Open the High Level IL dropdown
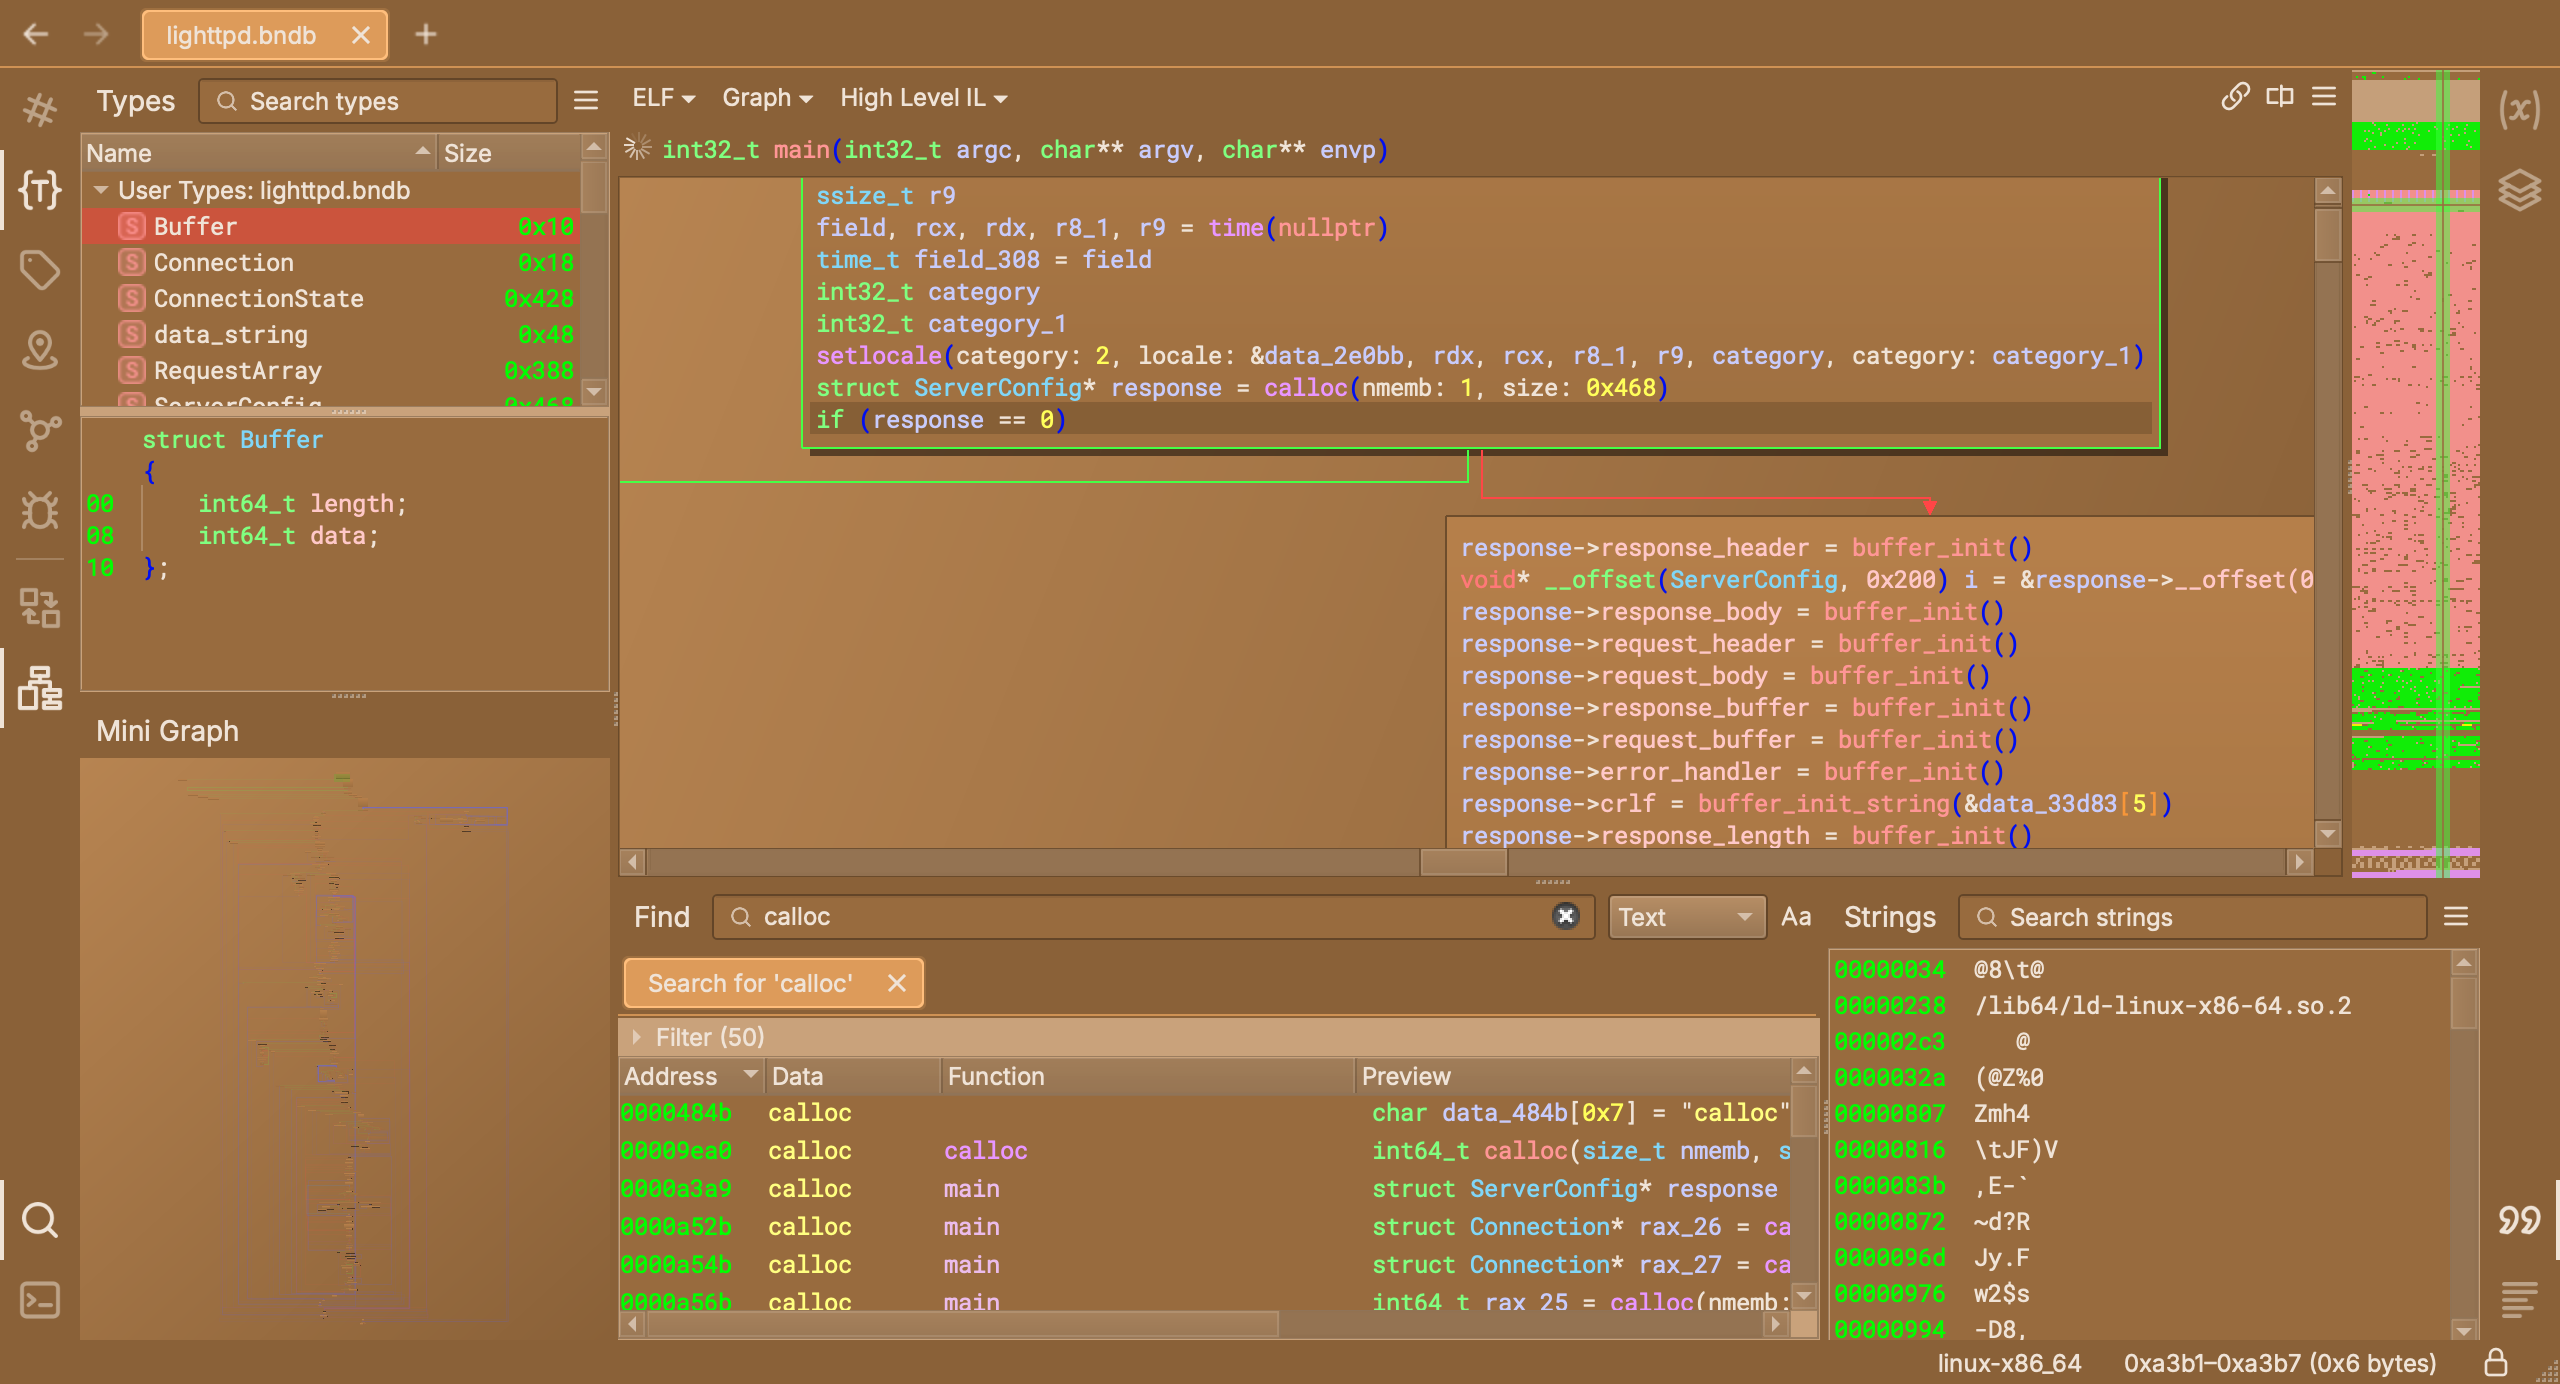 (x=923, y=98)
